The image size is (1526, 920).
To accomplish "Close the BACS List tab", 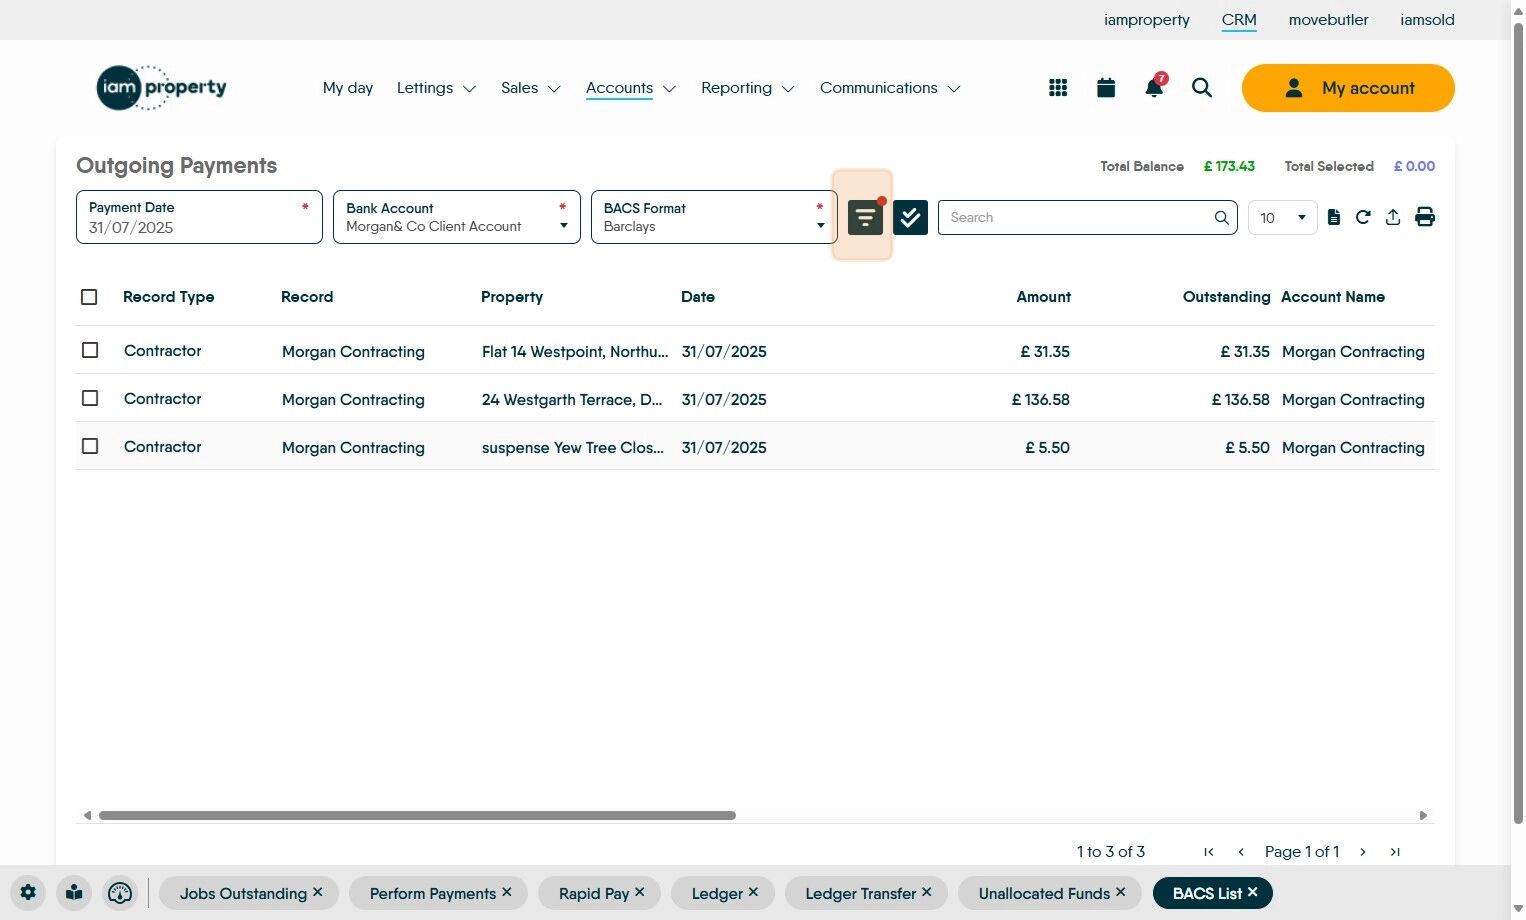I will point(1252,892).
